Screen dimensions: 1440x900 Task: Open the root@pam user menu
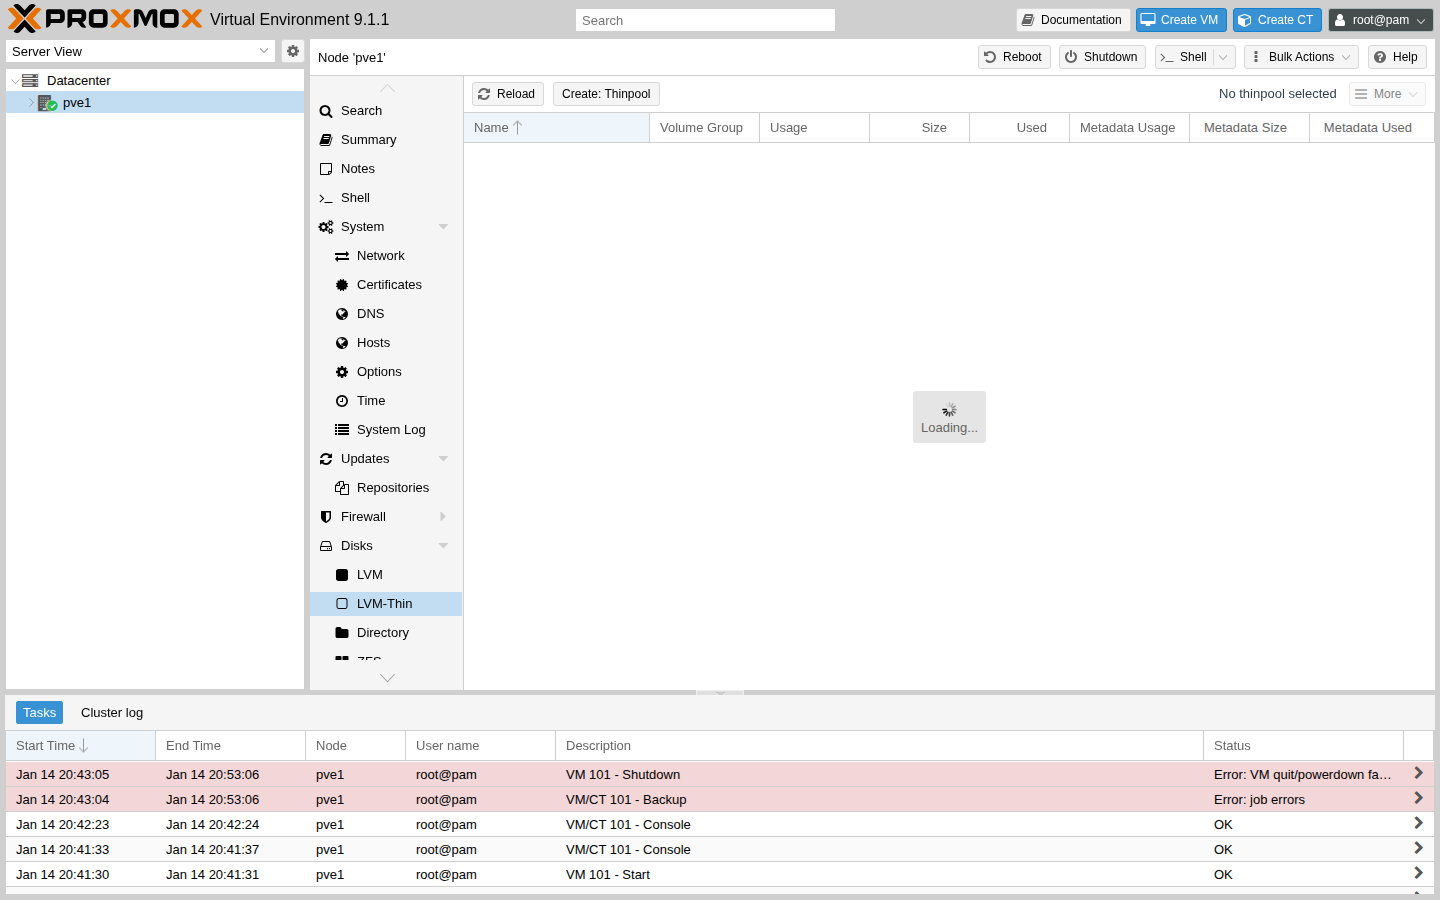click(x=1380, y=19)
